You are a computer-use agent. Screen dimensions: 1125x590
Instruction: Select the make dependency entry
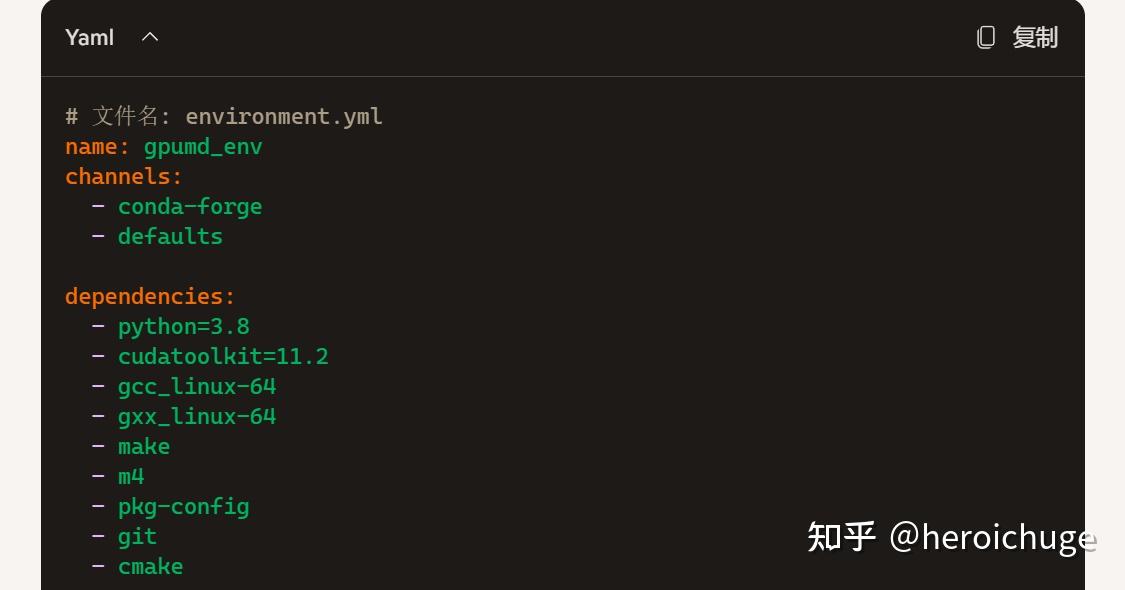[143, 446]
